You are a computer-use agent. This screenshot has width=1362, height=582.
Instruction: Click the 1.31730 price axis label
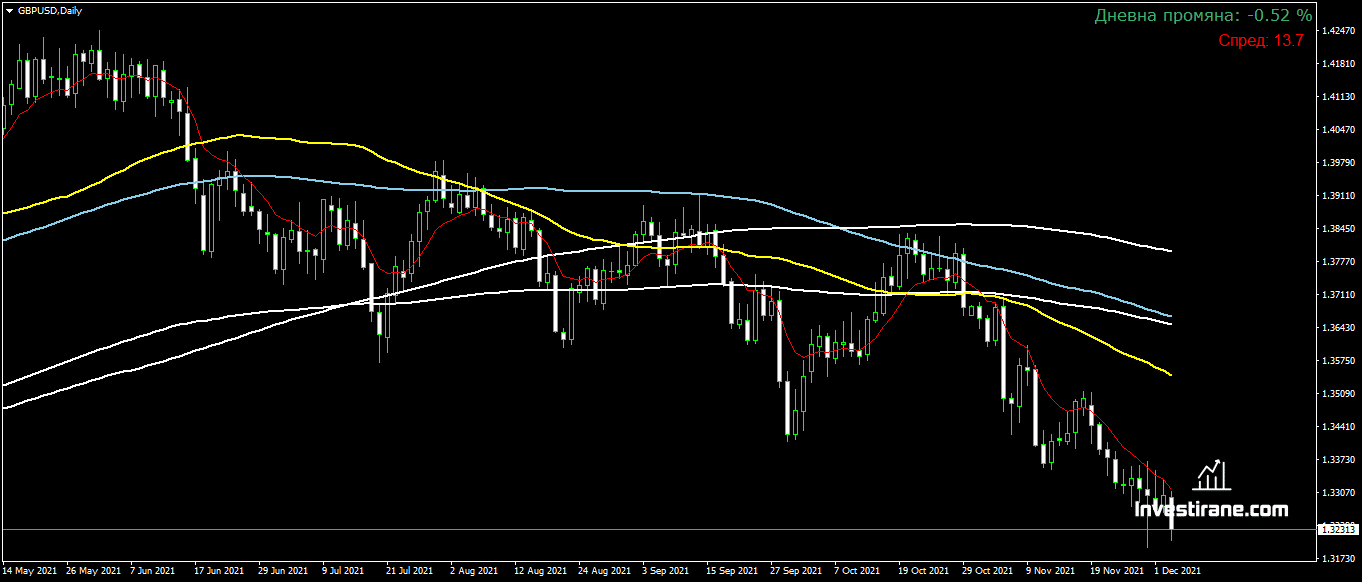1337,558
